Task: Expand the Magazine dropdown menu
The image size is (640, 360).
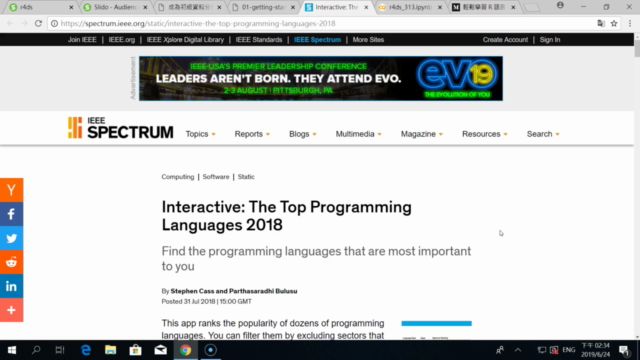Action: click(422, 134)
